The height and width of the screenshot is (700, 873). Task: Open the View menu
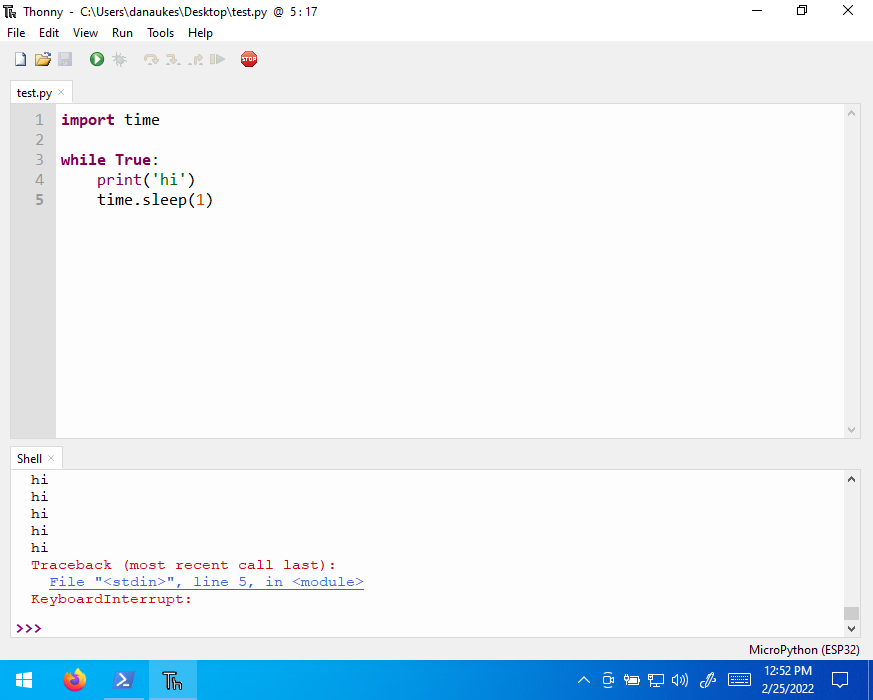[85, 33]
